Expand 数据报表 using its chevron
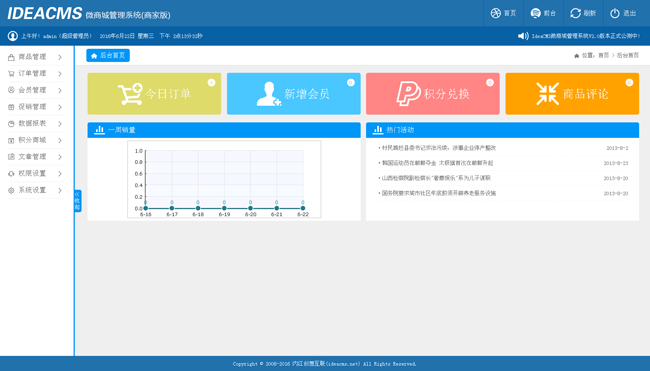 tap(60, 124)
